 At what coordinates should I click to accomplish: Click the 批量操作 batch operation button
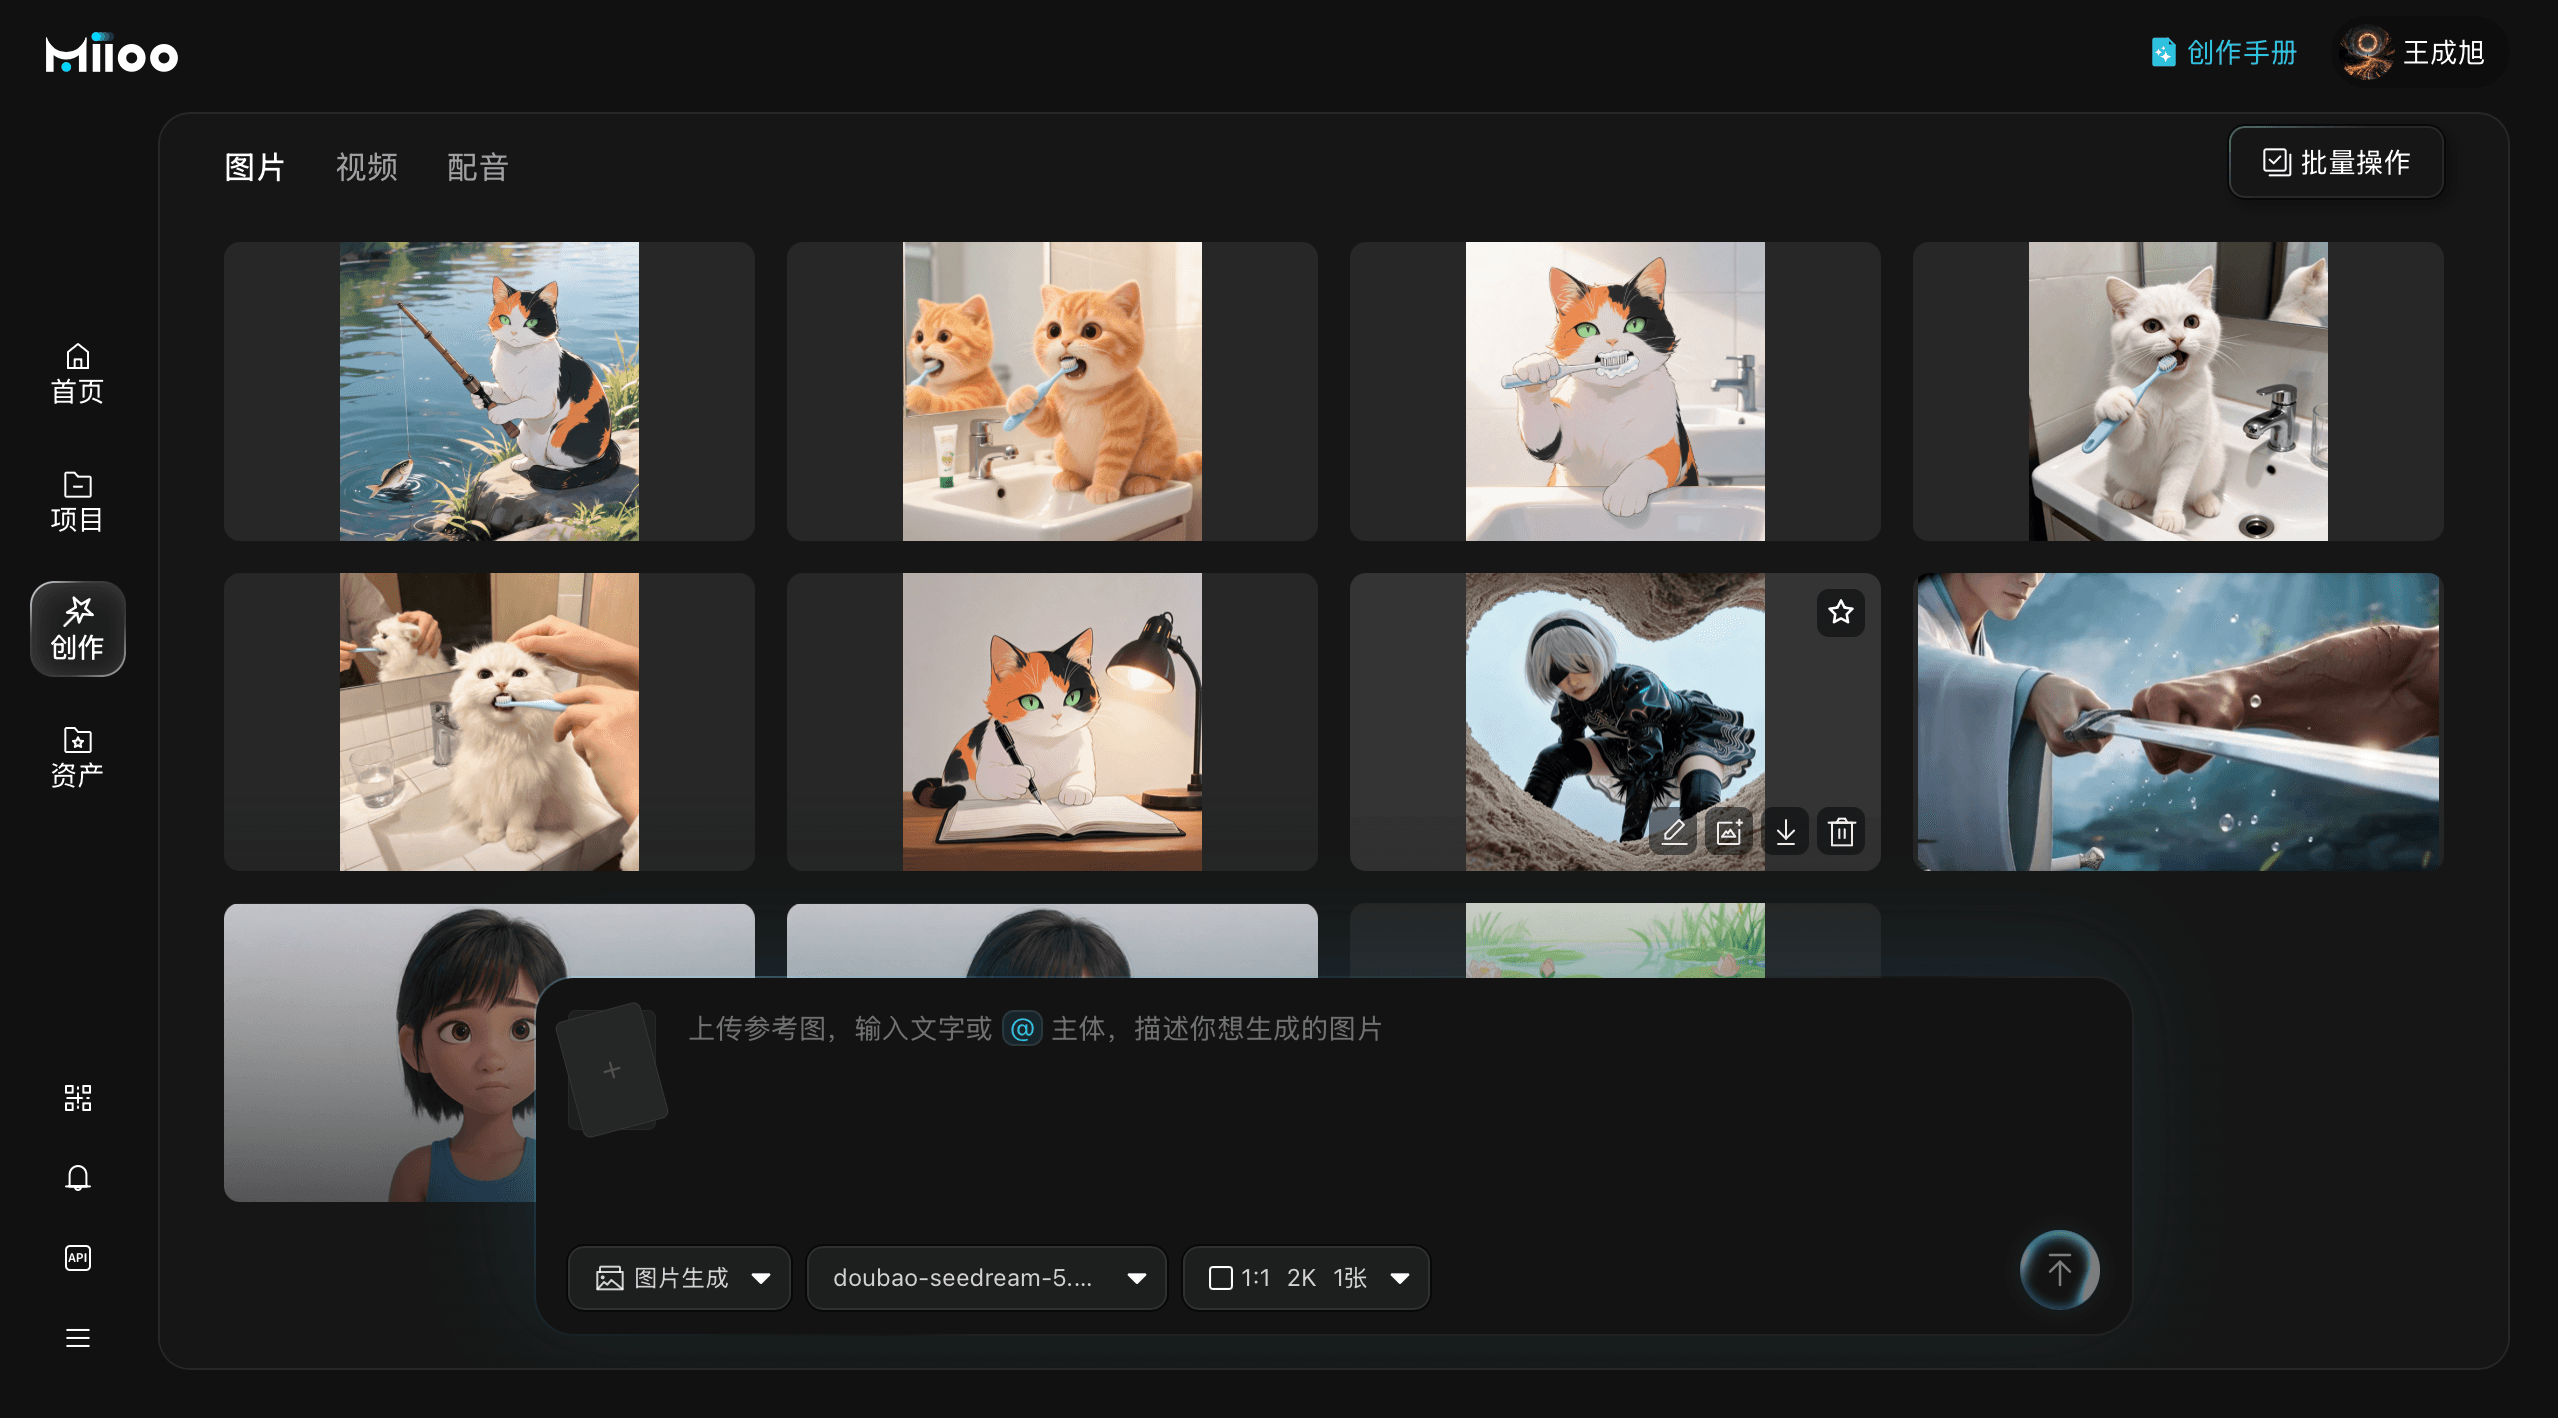(2336, 162)
